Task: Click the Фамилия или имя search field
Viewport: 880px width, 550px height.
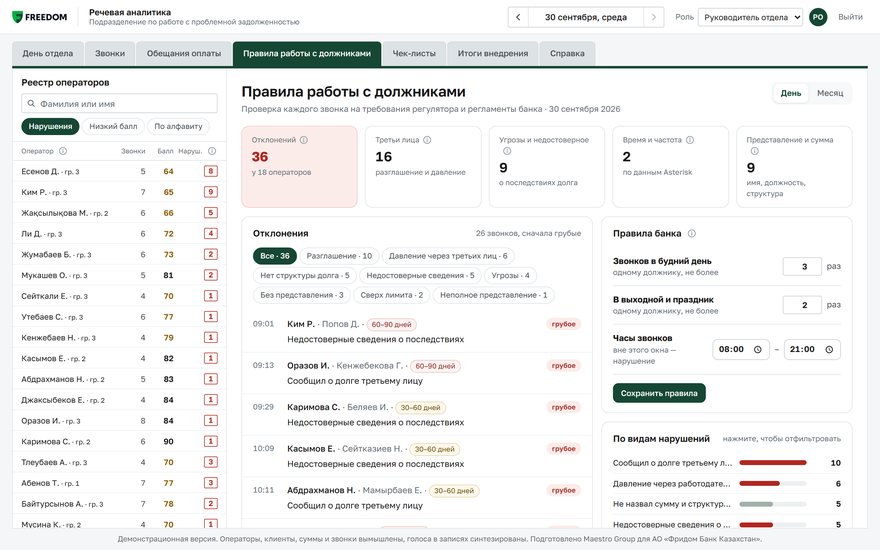Action: 120,104
